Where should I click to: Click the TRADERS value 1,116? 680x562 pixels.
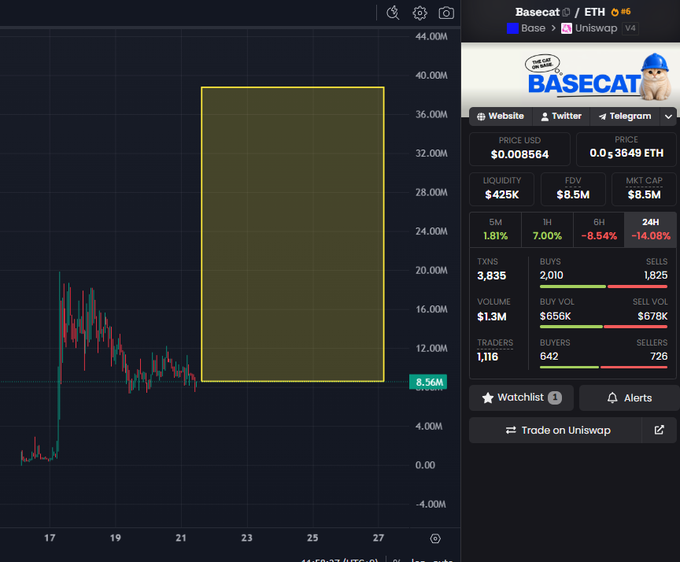pos(487,357)
